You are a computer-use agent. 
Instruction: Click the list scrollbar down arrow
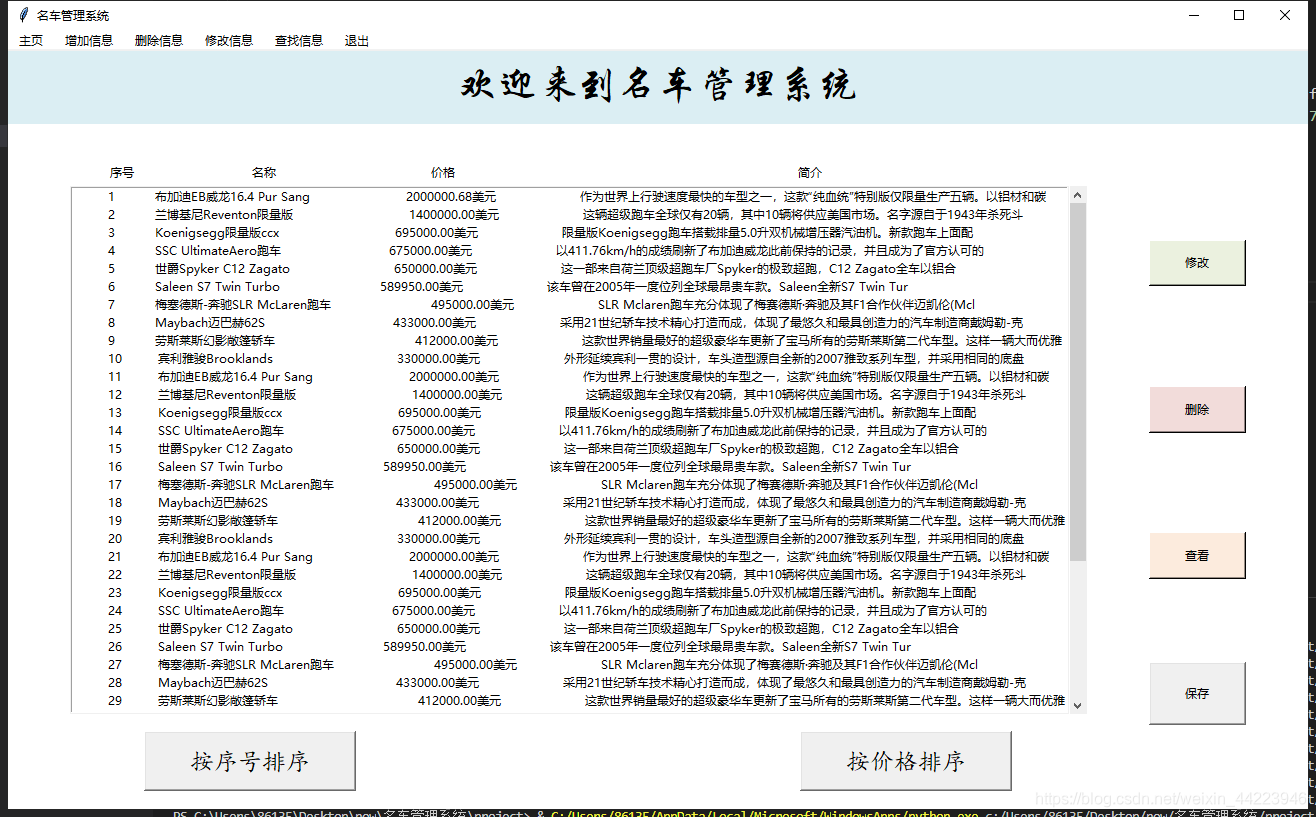coord(1077,705)
